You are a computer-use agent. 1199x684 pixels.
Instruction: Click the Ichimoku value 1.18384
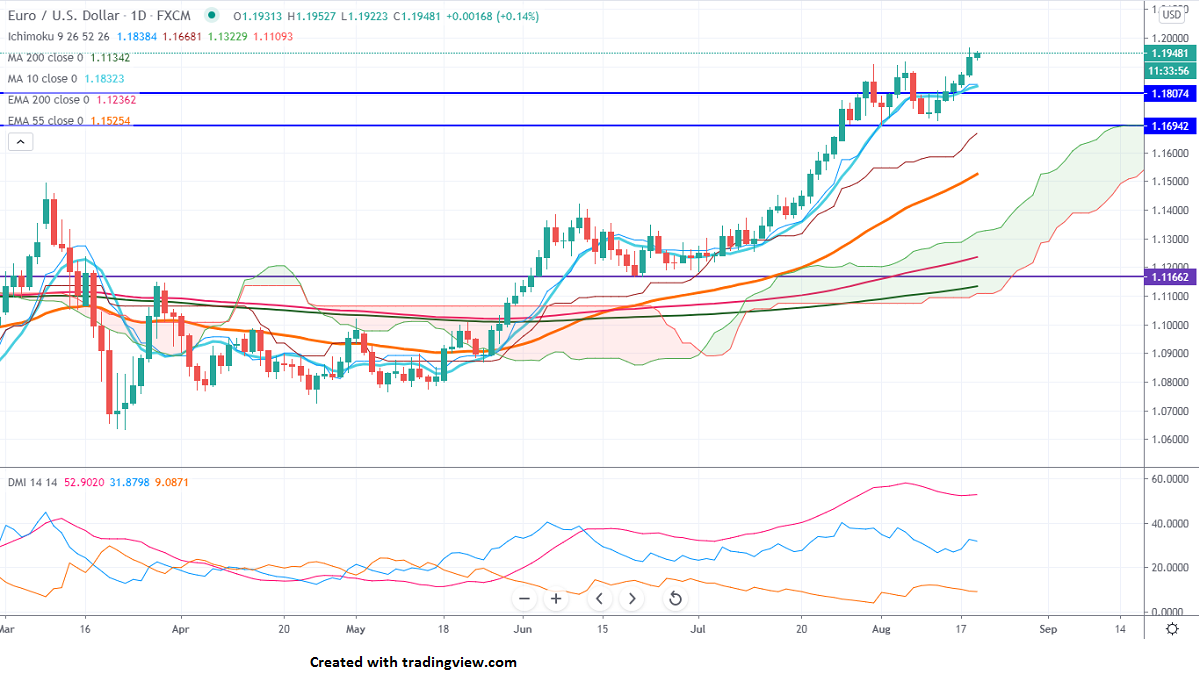pyautogui.click(x=137, y=37)
